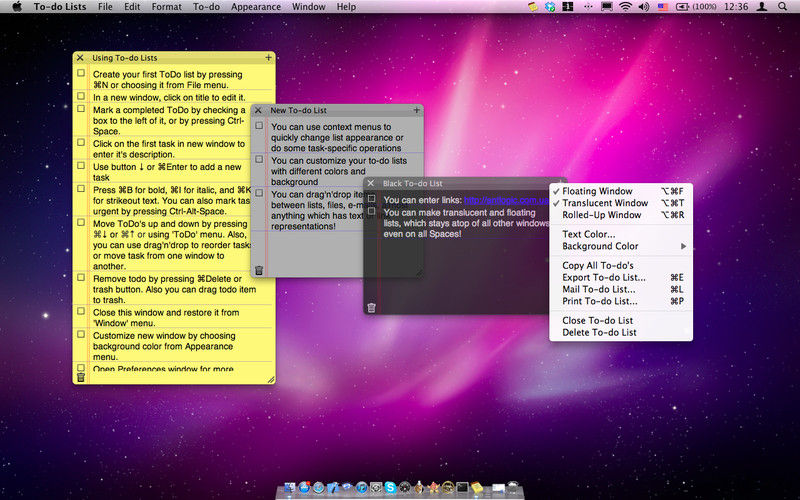Open the To-do Lists yellow notepad menu bar icon

point(533,7)
